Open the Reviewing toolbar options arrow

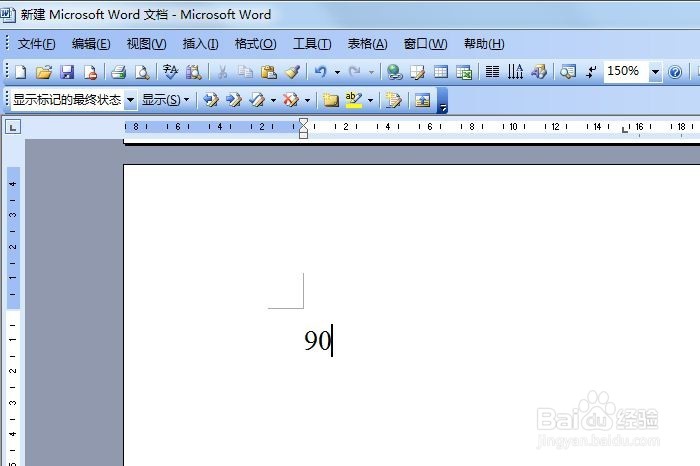442,100
